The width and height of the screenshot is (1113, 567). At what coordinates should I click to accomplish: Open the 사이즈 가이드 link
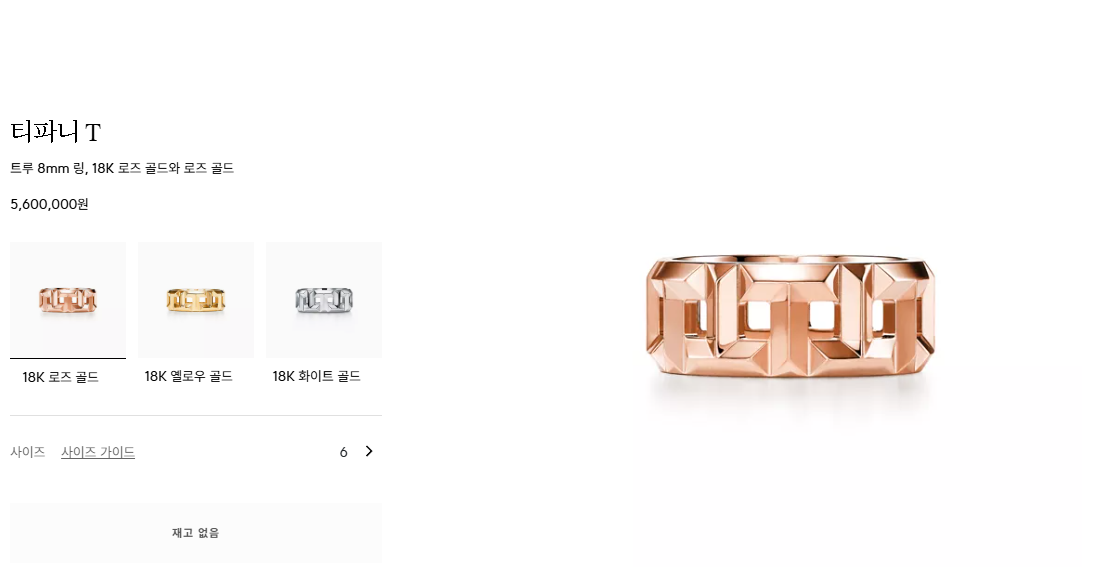(98, 452)
